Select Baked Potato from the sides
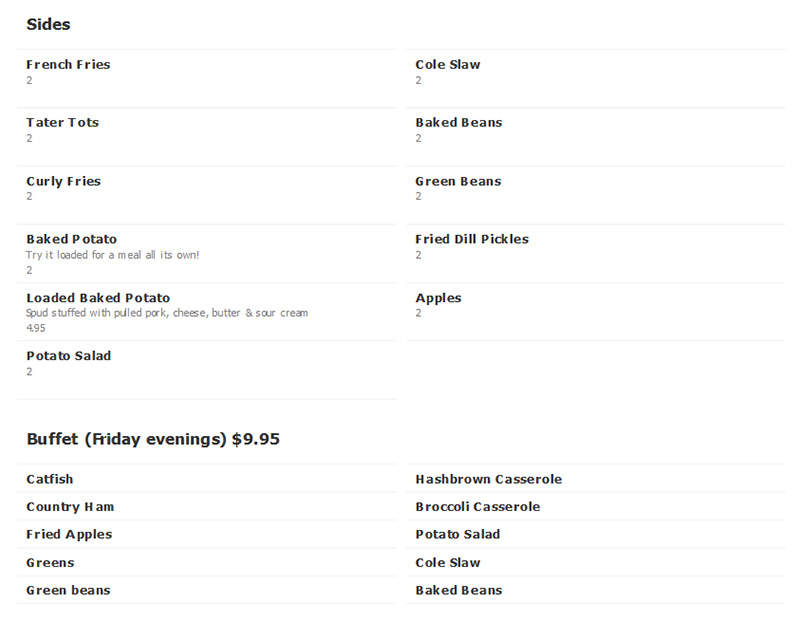Screen dimensions: 800x625 pyautogui.click(x=71, y=239)
